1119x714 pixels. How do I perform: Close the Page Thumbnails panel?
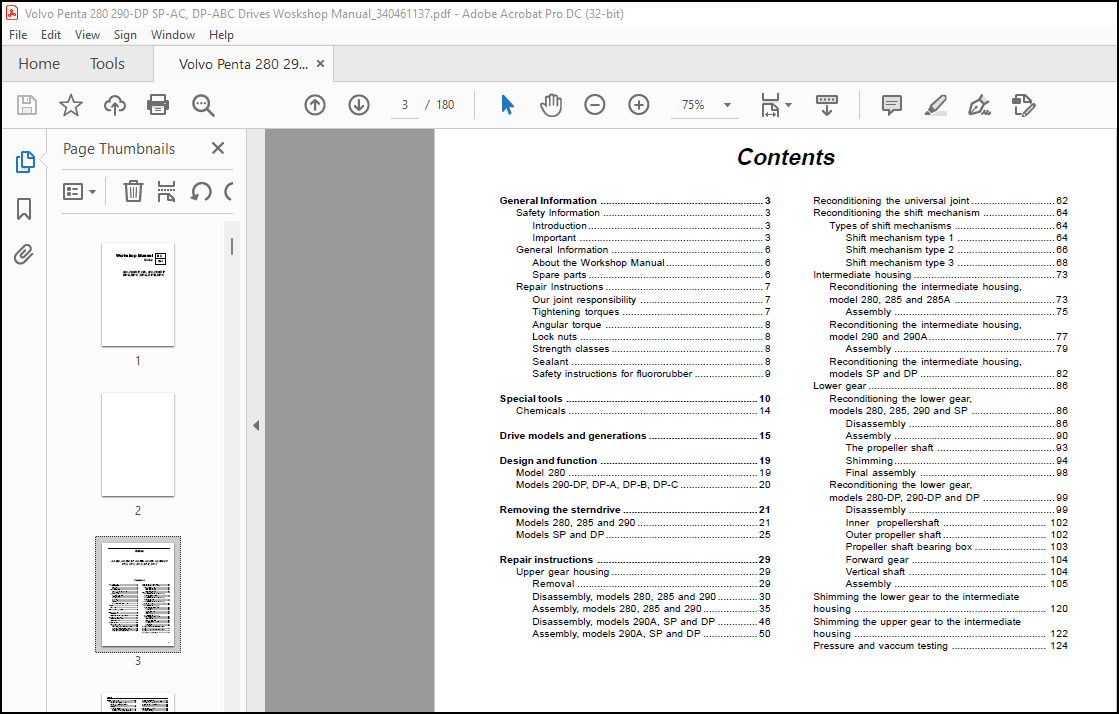click(218, 148)
